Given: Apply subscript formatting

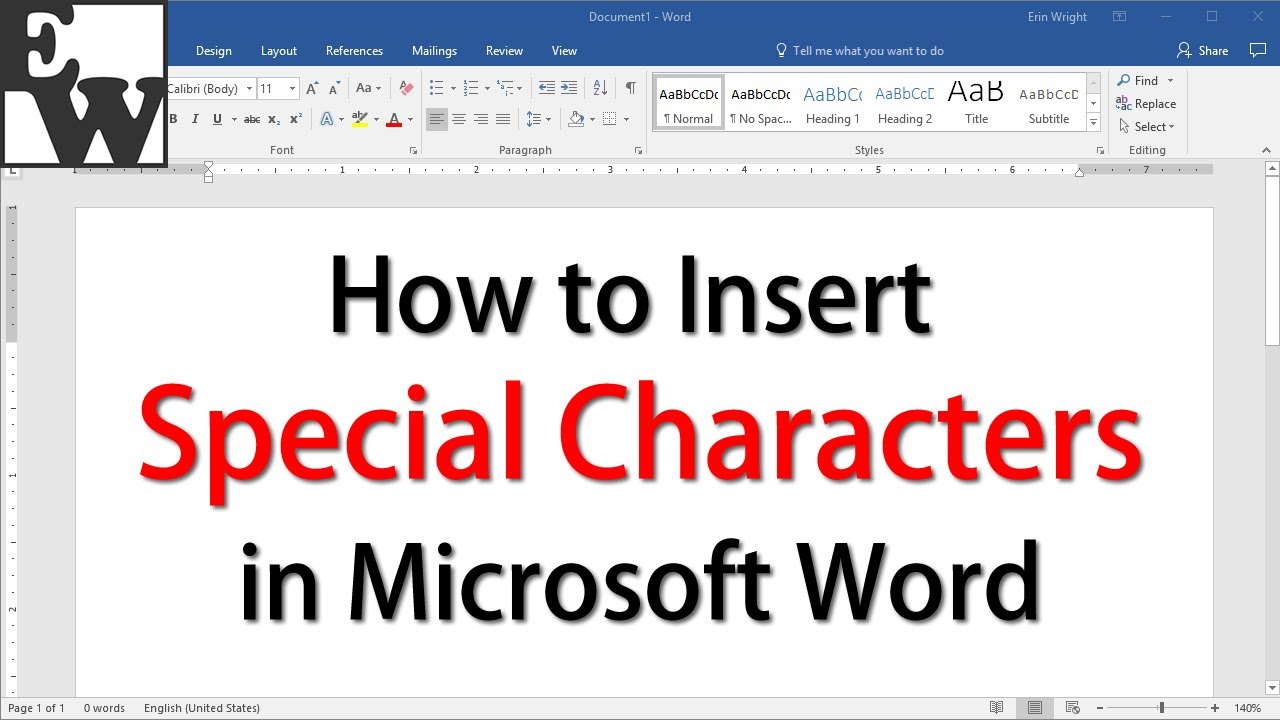Looking at the screenshot, I should point(274,119).
